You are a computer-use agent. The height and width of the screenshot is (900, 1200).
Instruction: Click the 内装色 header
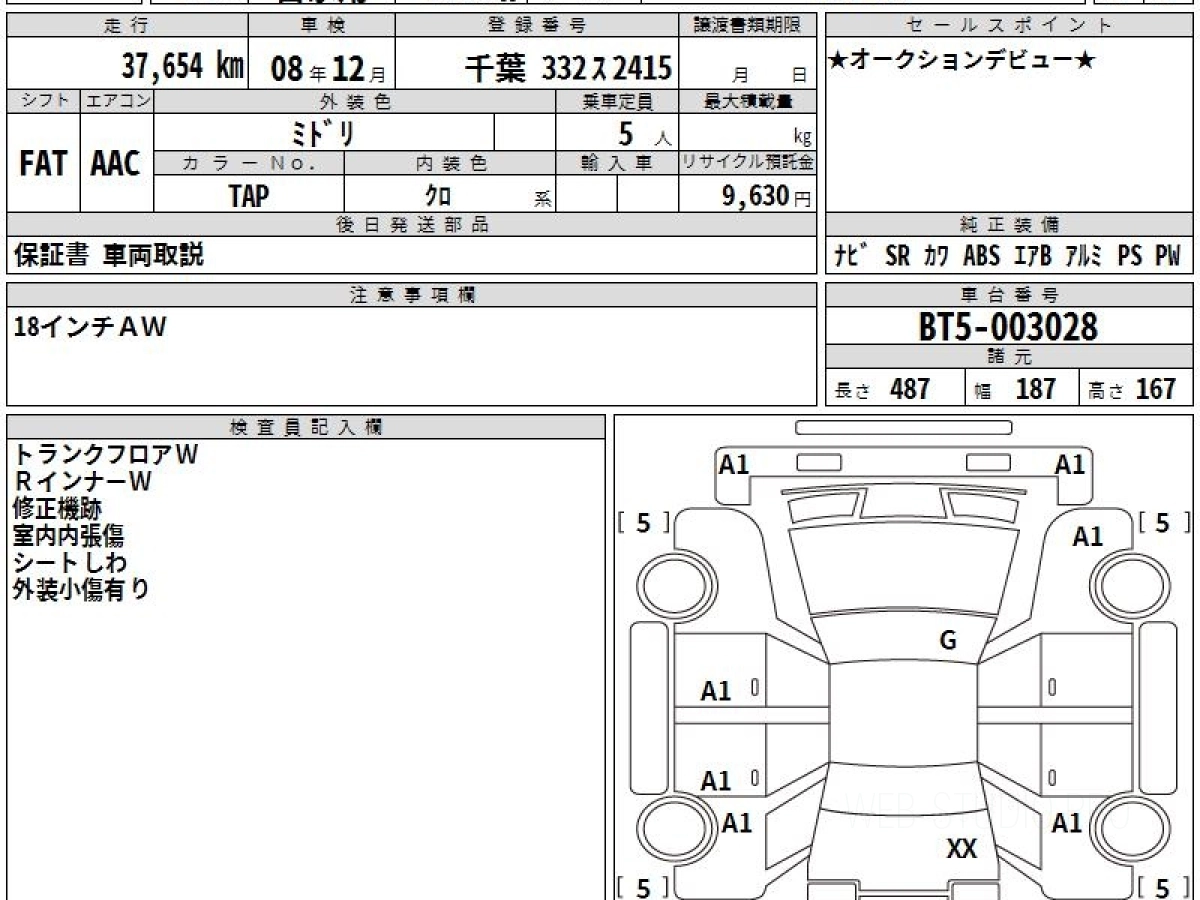click(451, 163)
